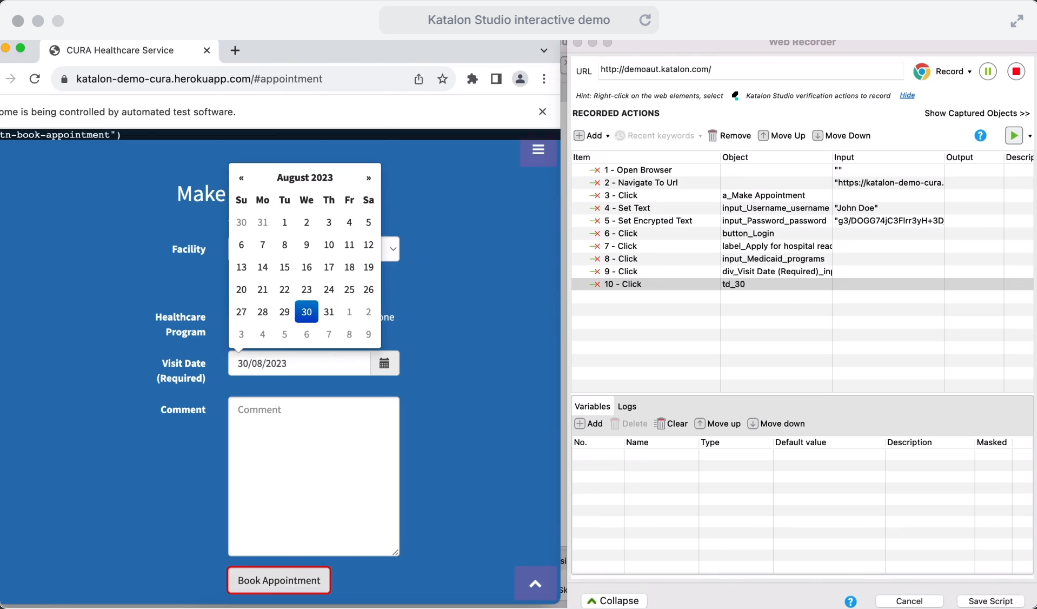Select the hamburger menu on the CURA page

pos(538,150)
